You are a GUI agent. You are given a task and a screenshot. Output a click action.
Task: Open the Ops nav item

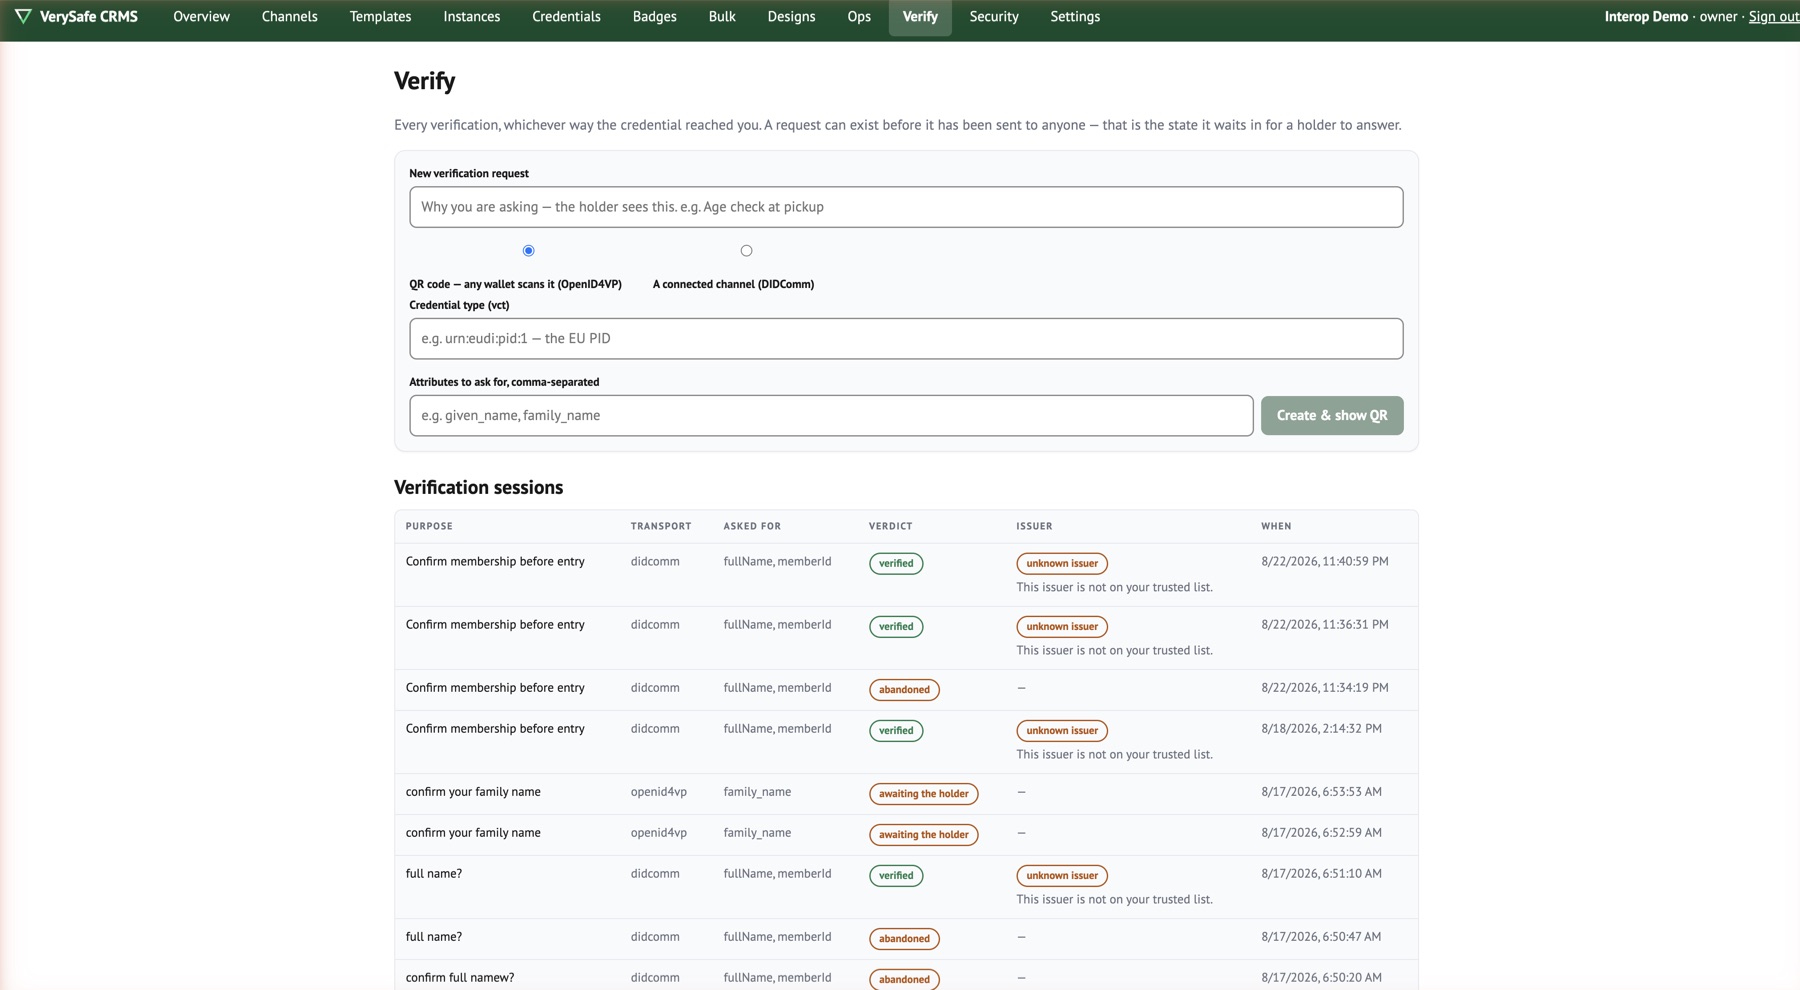[859, 16]
